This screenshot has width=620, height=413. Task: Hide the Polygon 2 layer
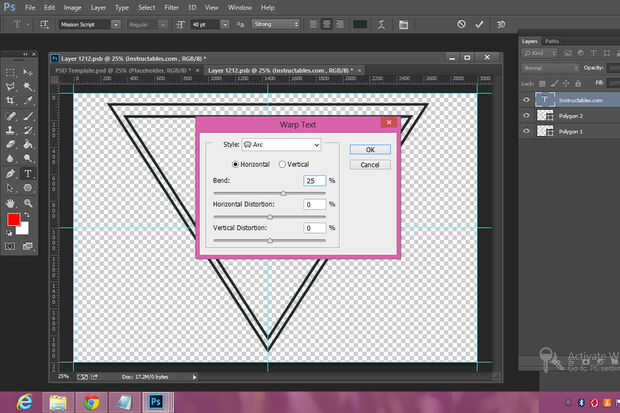click(x=526, y=116)
